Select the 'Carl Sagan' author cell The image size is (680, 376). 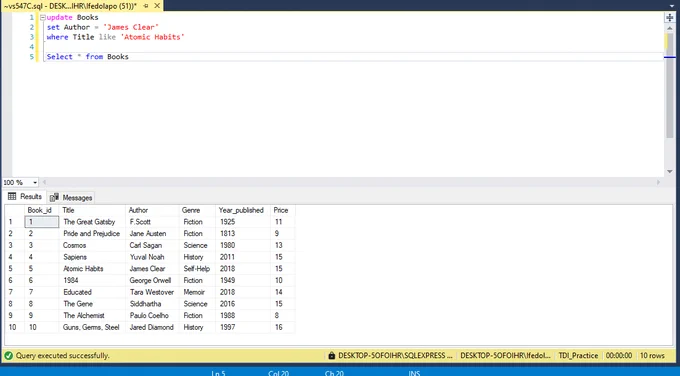pos(152,245)
